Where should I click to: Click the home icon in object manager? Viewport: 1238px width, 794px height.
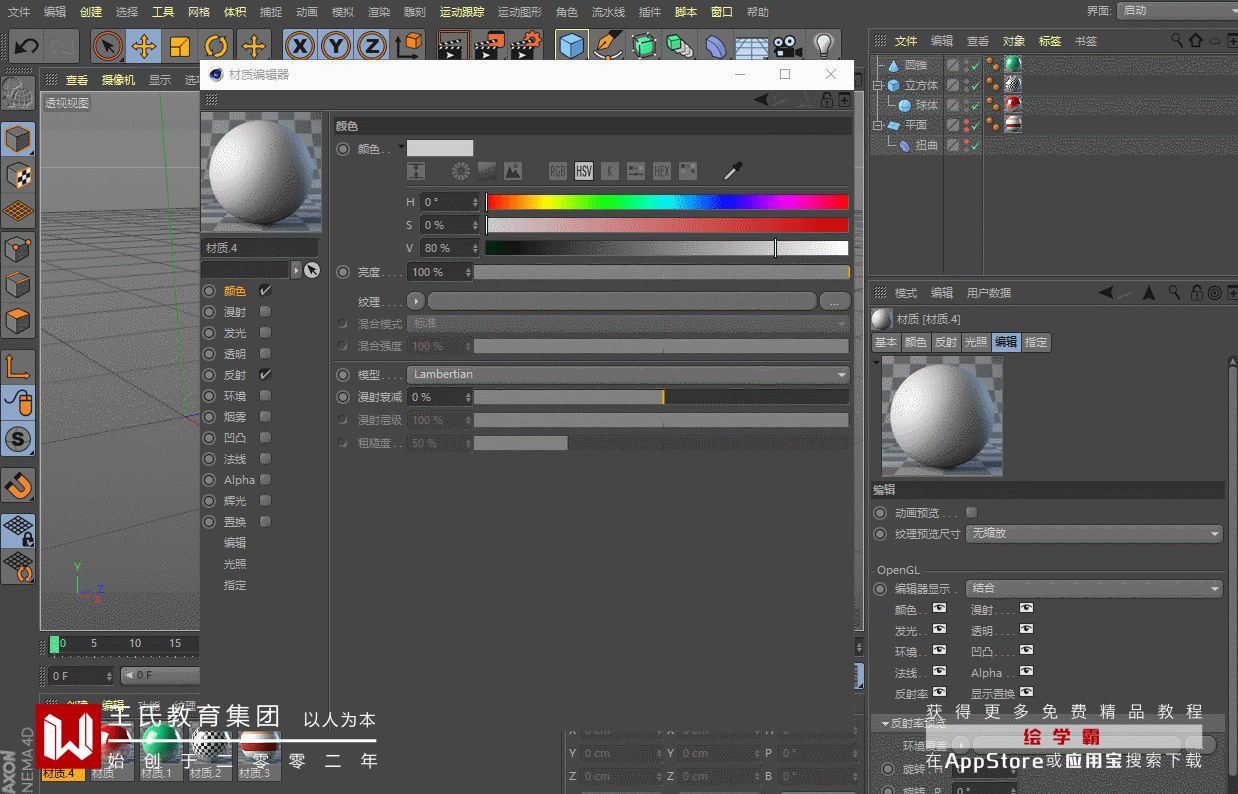[1196, 41]
